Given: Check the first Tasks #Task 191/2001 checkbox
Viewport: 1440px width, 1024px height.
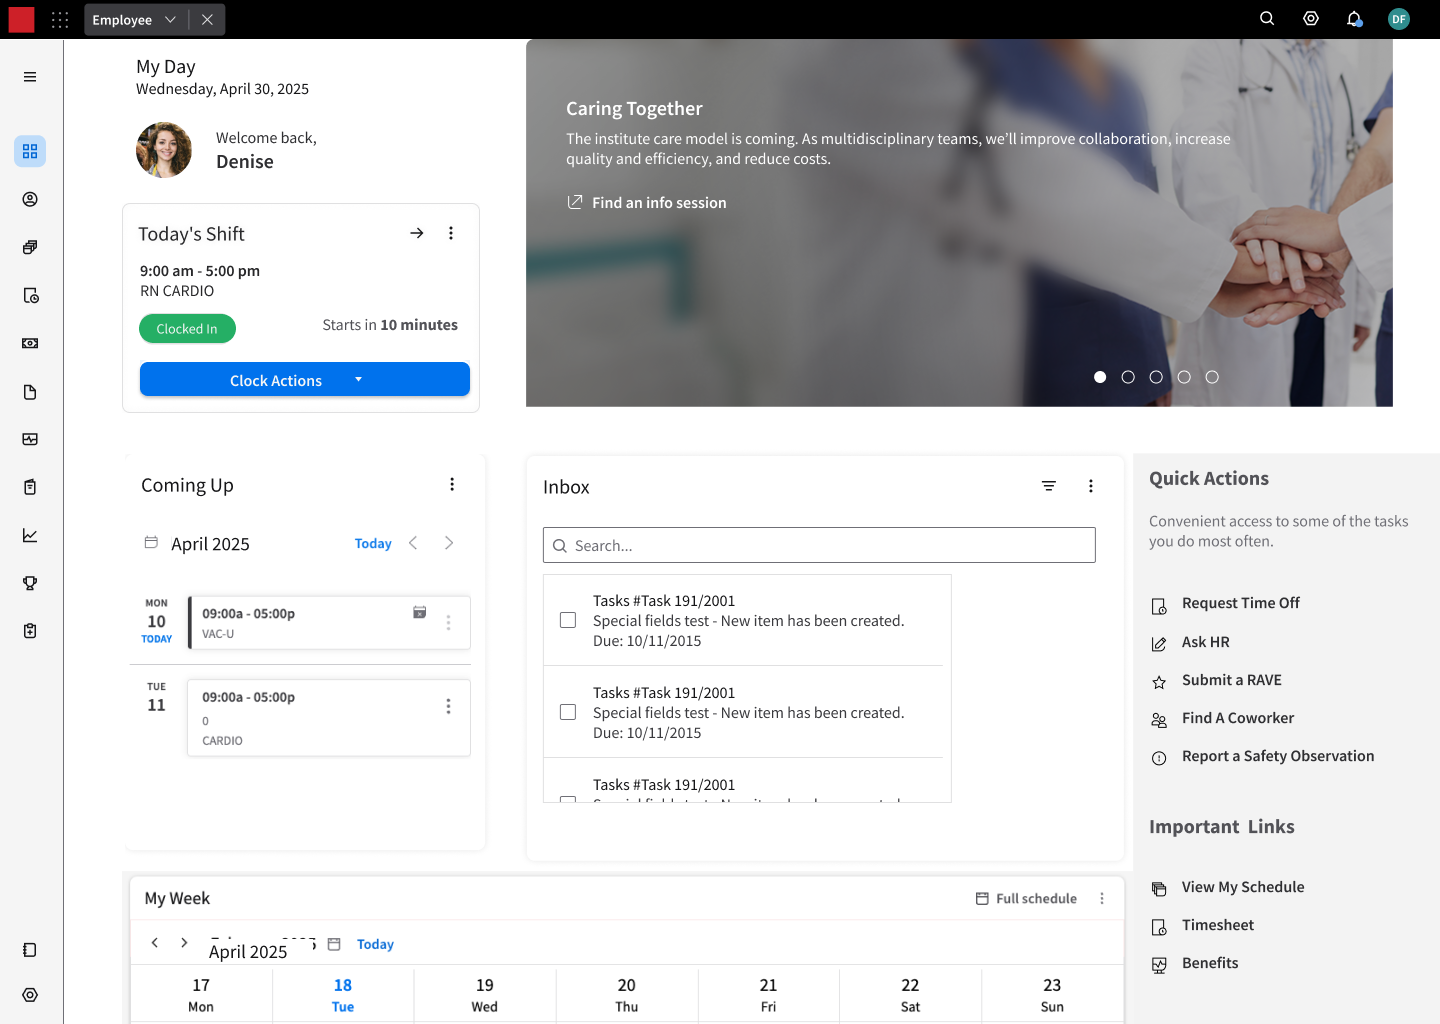Looking at the screenshot, I should 568,620.
